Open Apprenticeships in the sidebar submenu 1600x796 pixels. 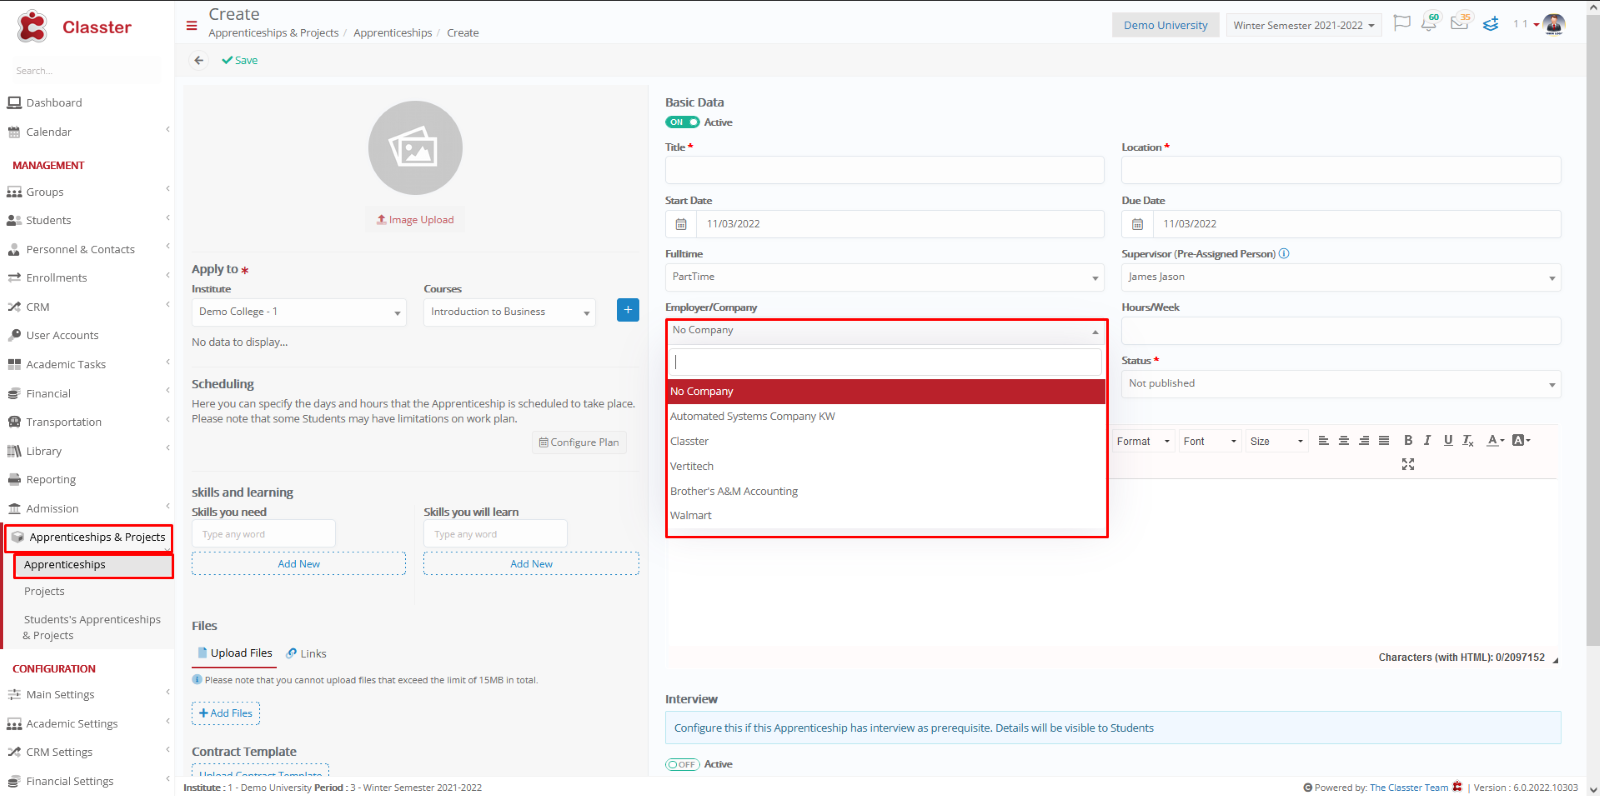[x=93, y=565]
